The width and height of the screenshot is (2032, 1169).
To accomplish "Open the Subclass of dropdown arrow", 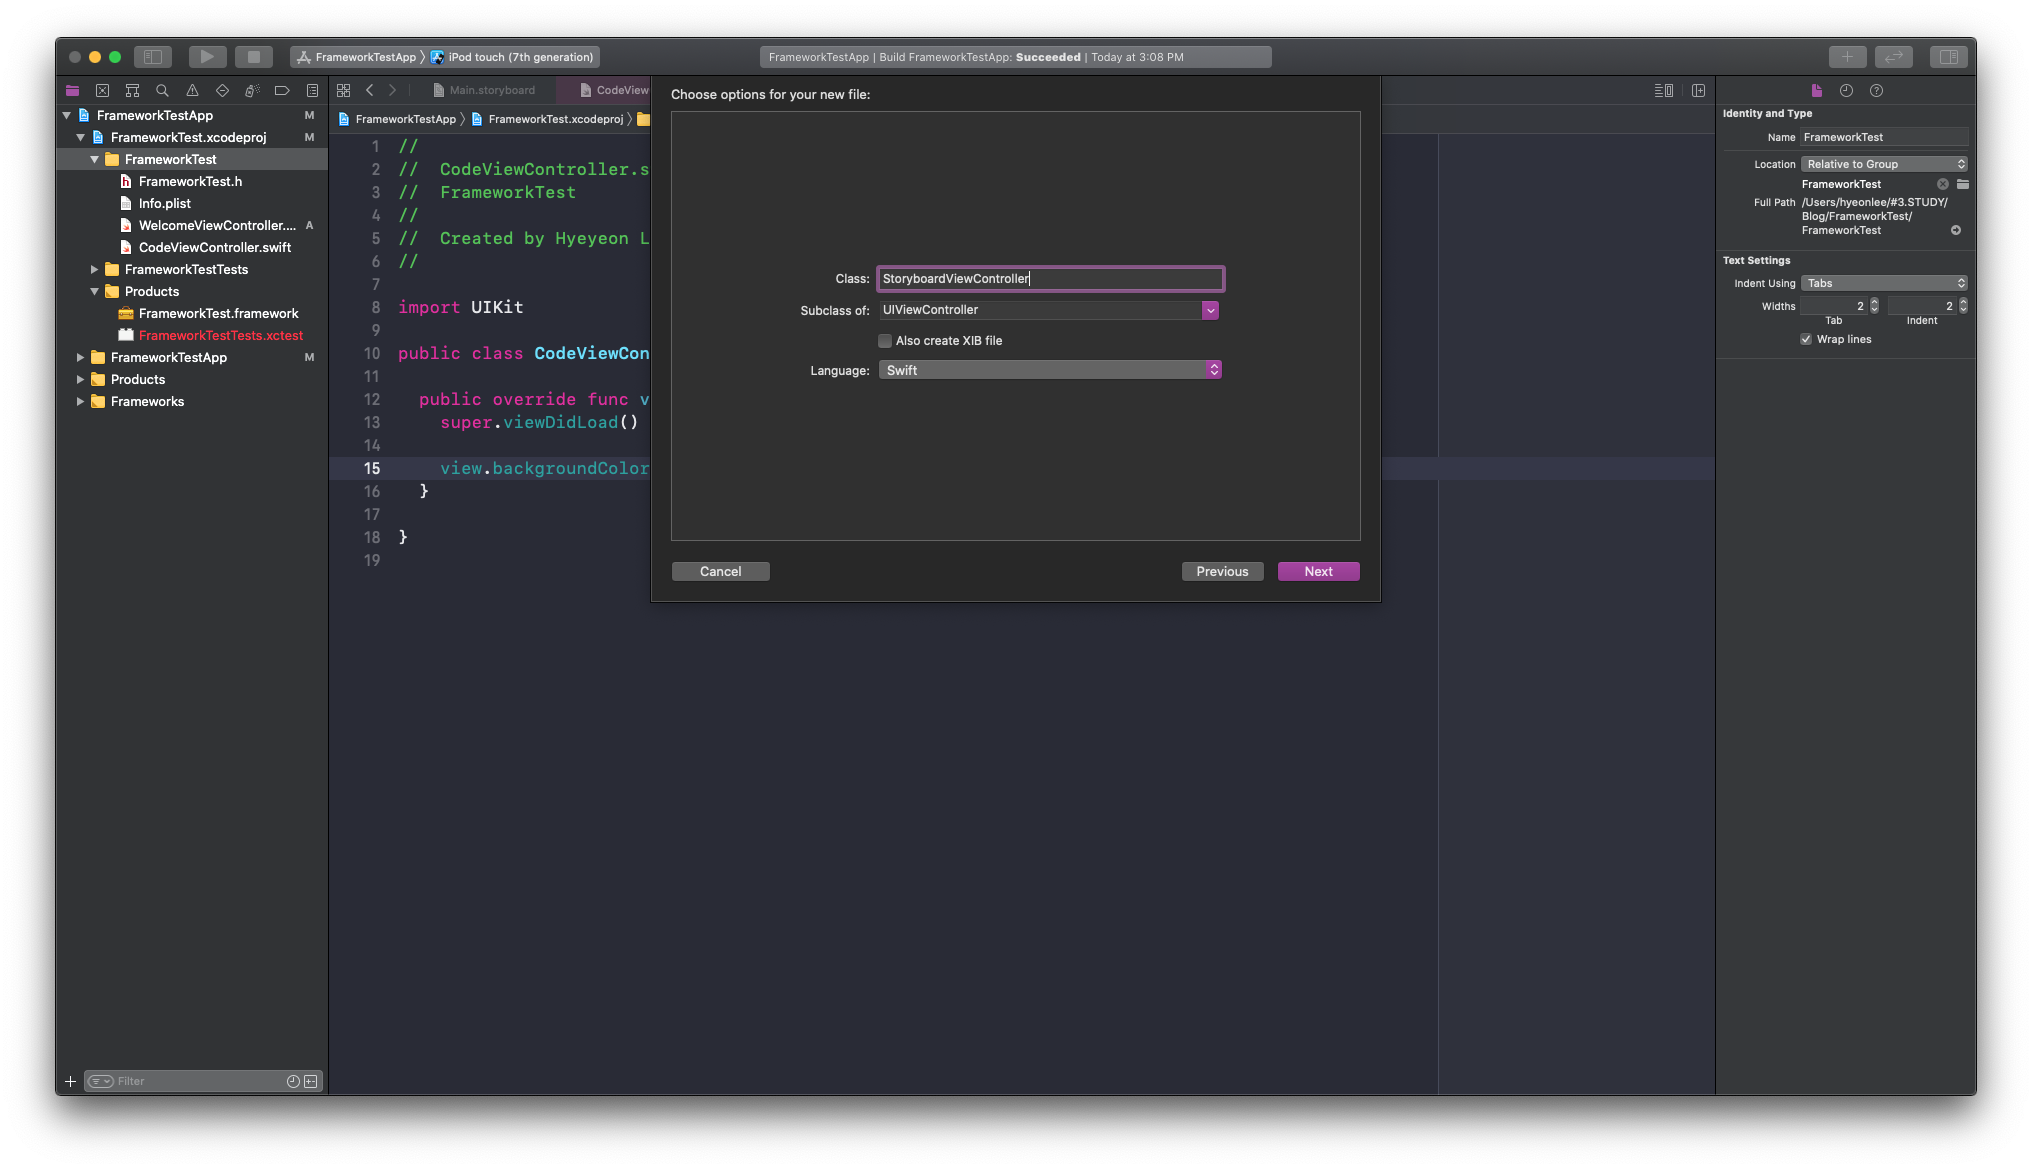I will [1210, 310].
